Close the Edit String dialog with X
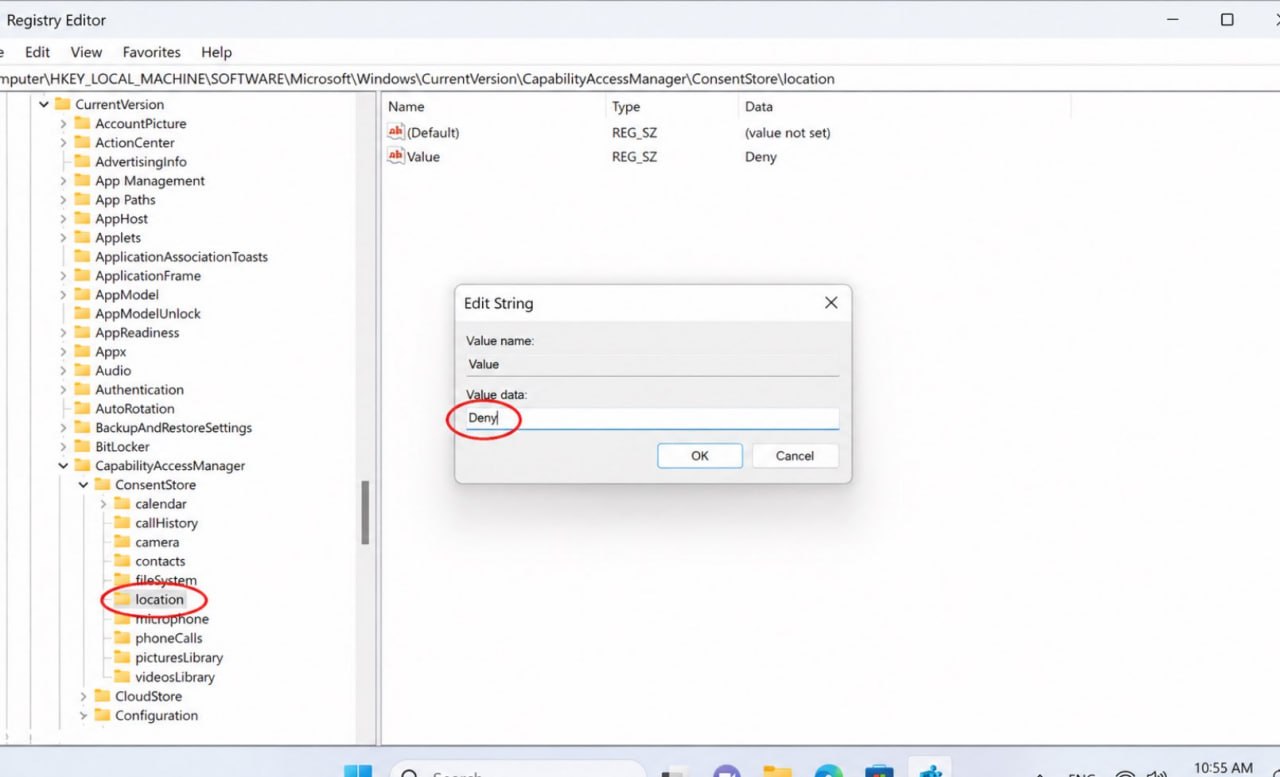 tap(830, 303)
